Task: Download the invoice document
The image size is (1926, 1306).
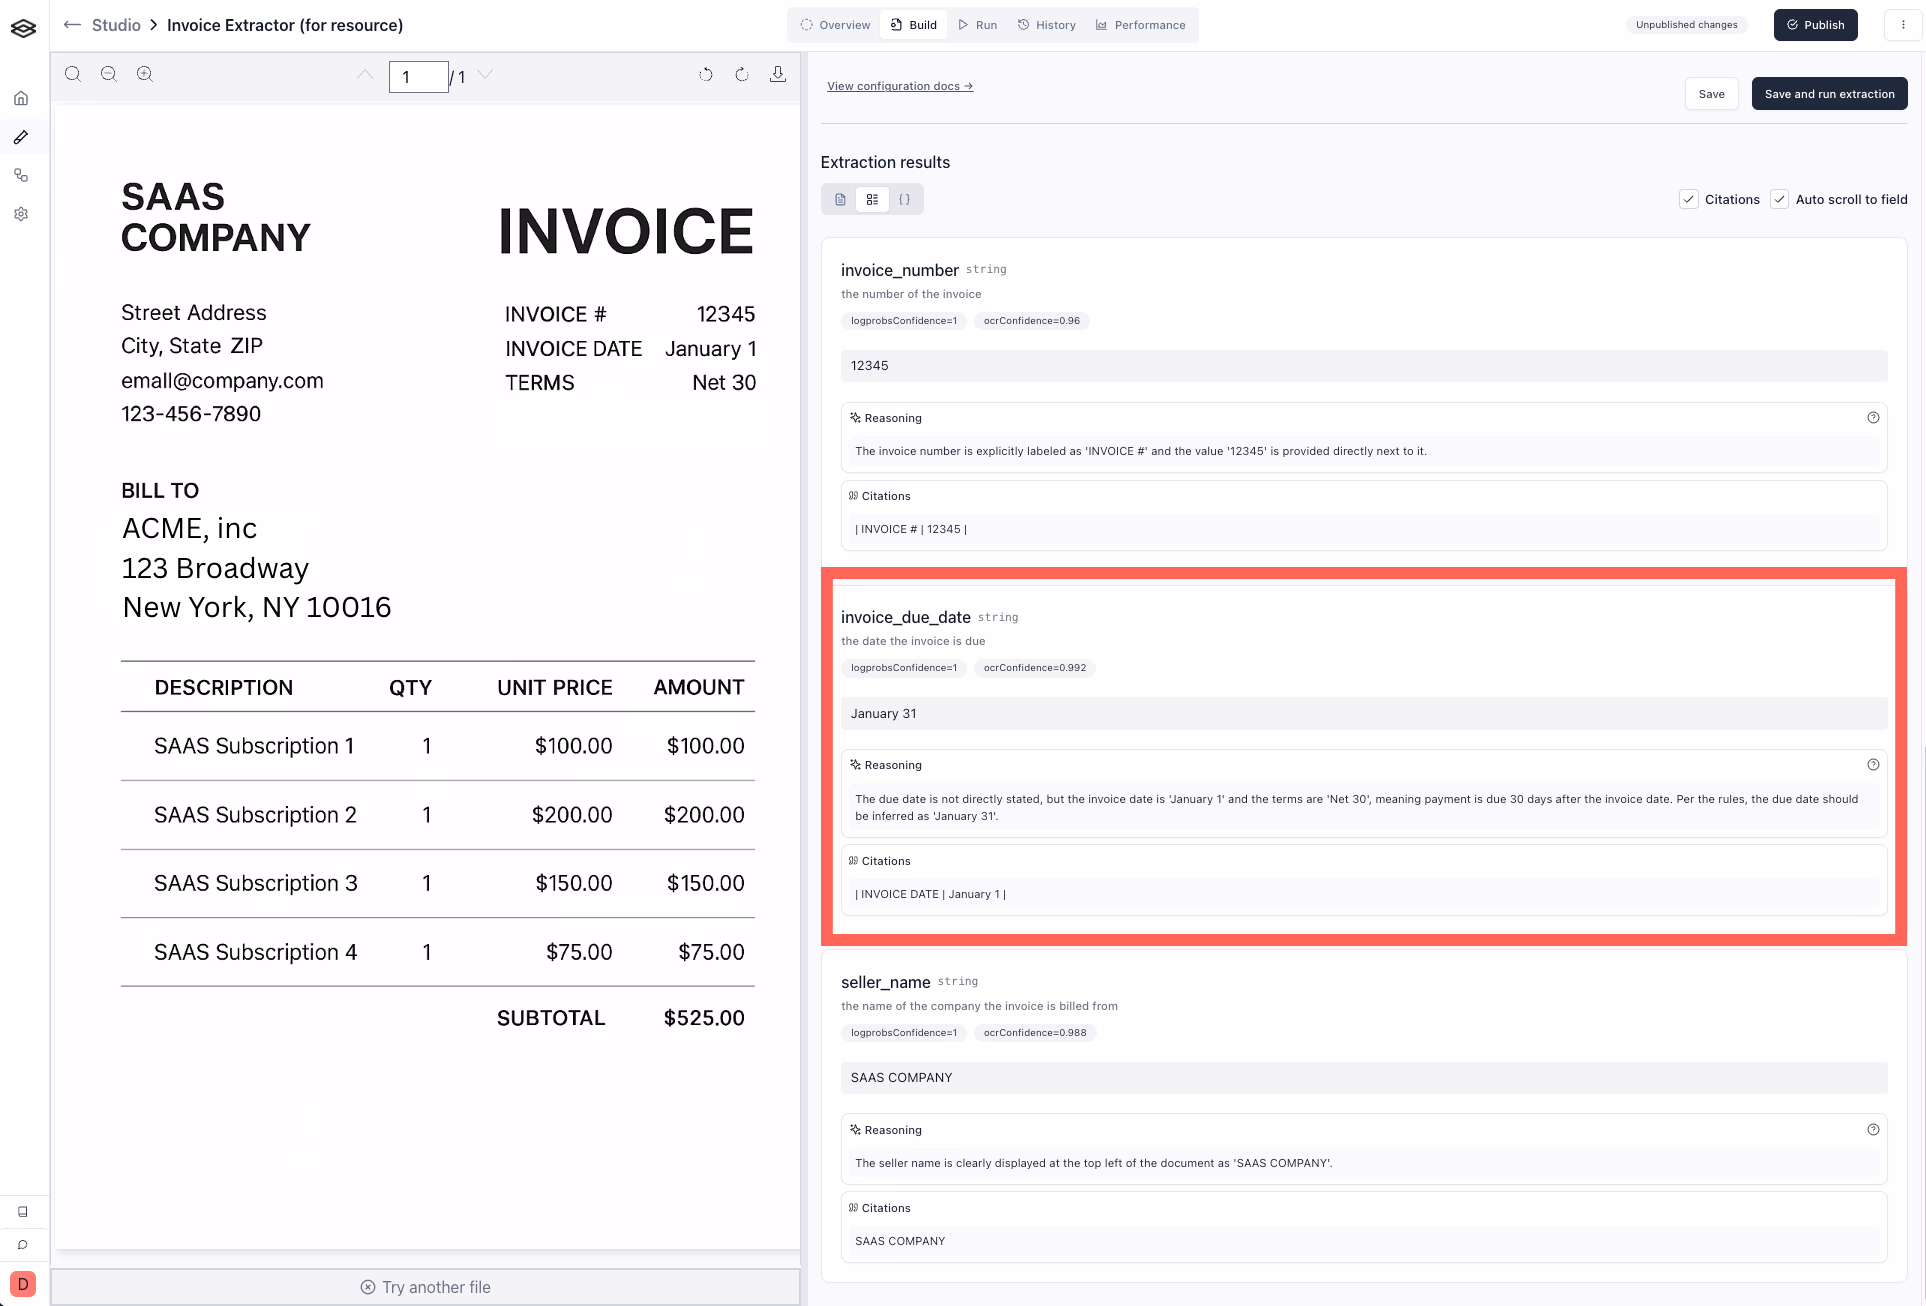Action: (x=778, y=74)
